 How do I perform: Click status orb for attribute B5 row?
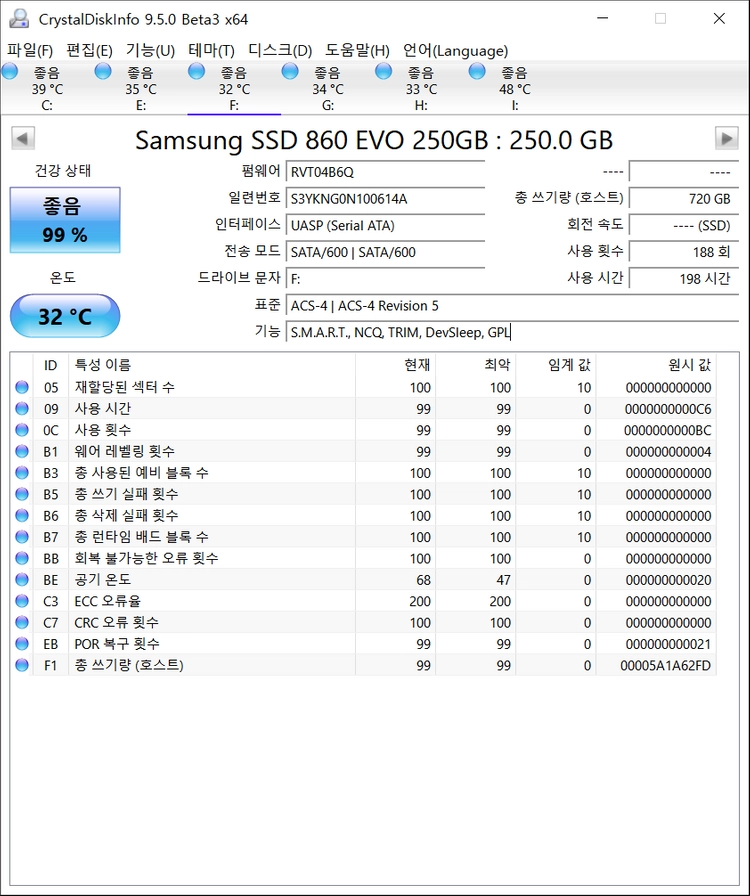click(x=22, y=494)
